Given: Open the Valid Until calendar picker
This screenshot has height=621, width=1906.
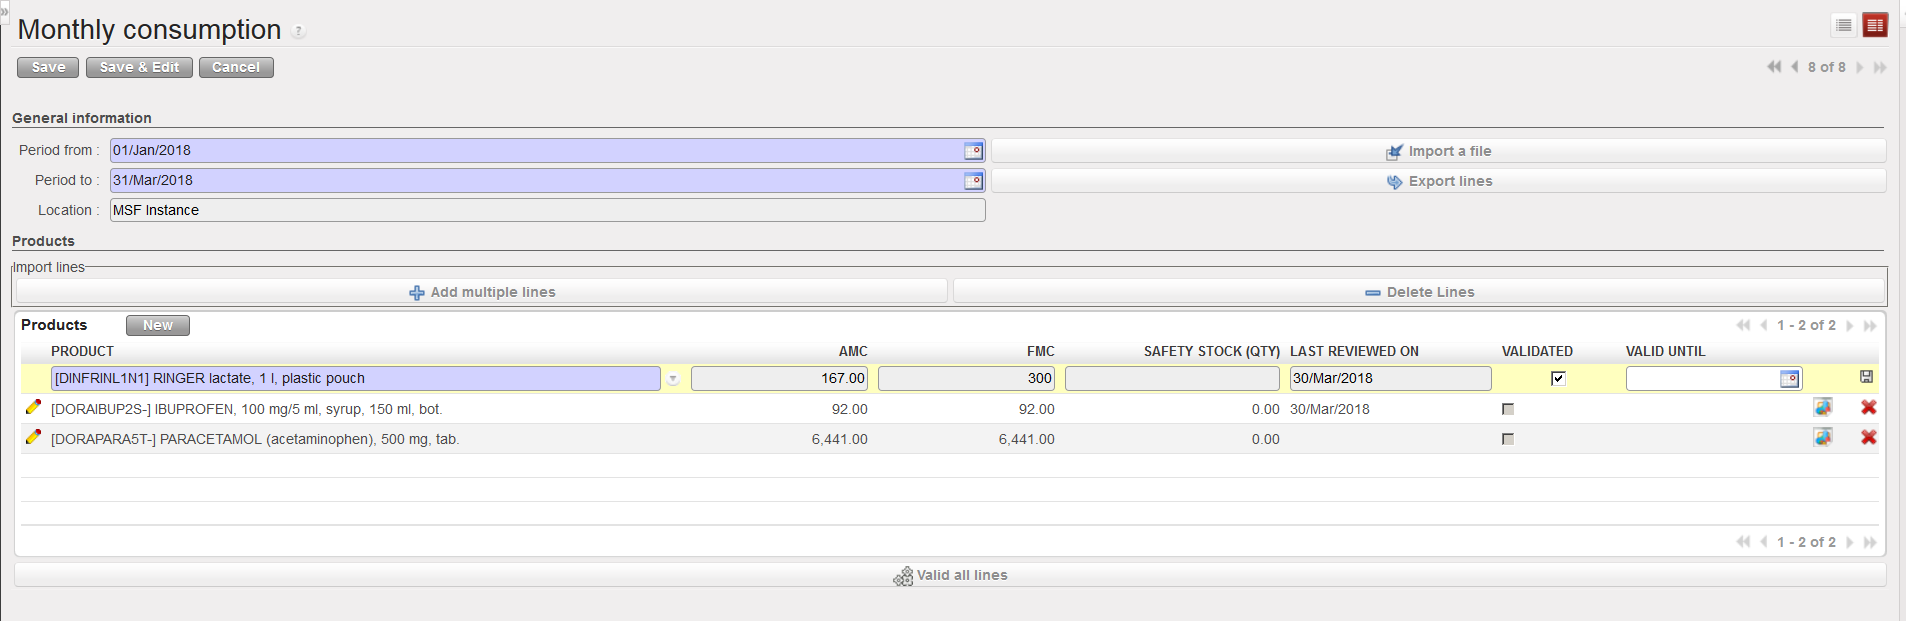Looking at the screenshot, I should tap(1789, 379).
